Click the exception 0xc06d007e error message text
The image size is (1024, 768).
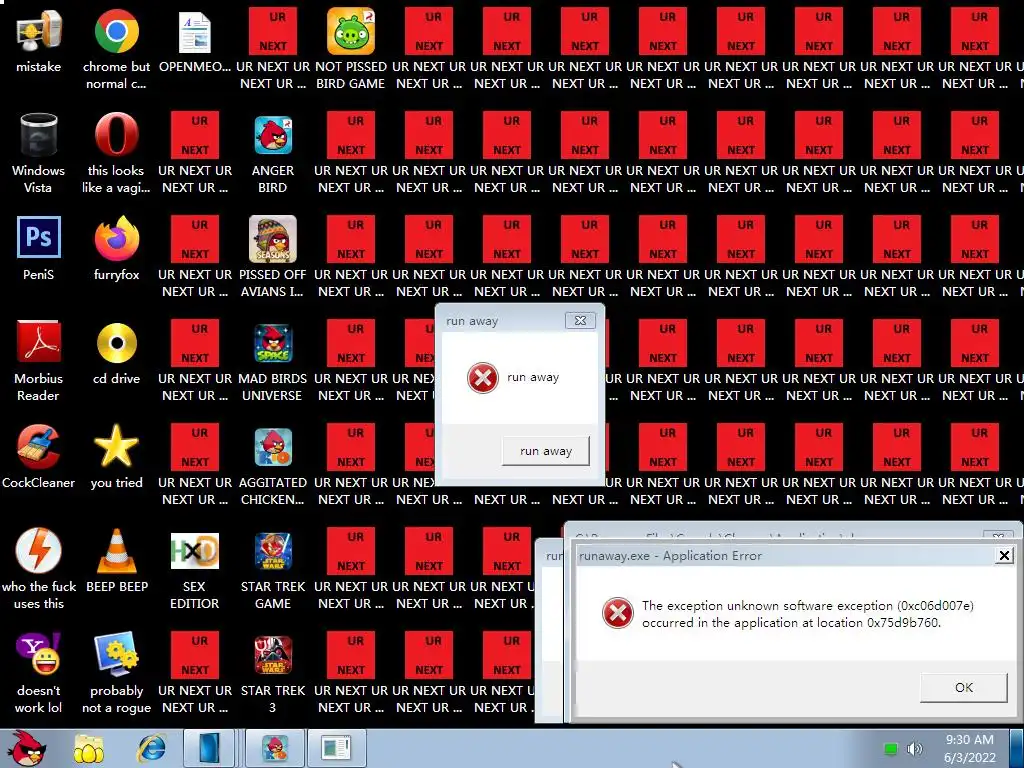click(x=808, y=614)
